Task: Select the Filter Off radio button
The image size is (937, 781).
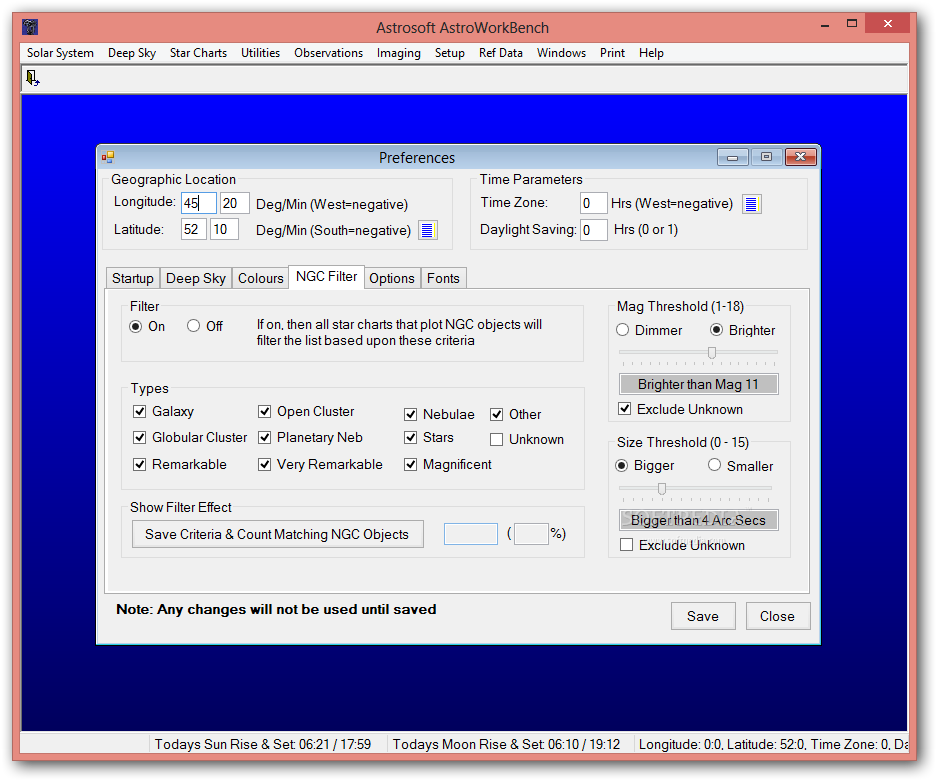Action: [193, 326]
